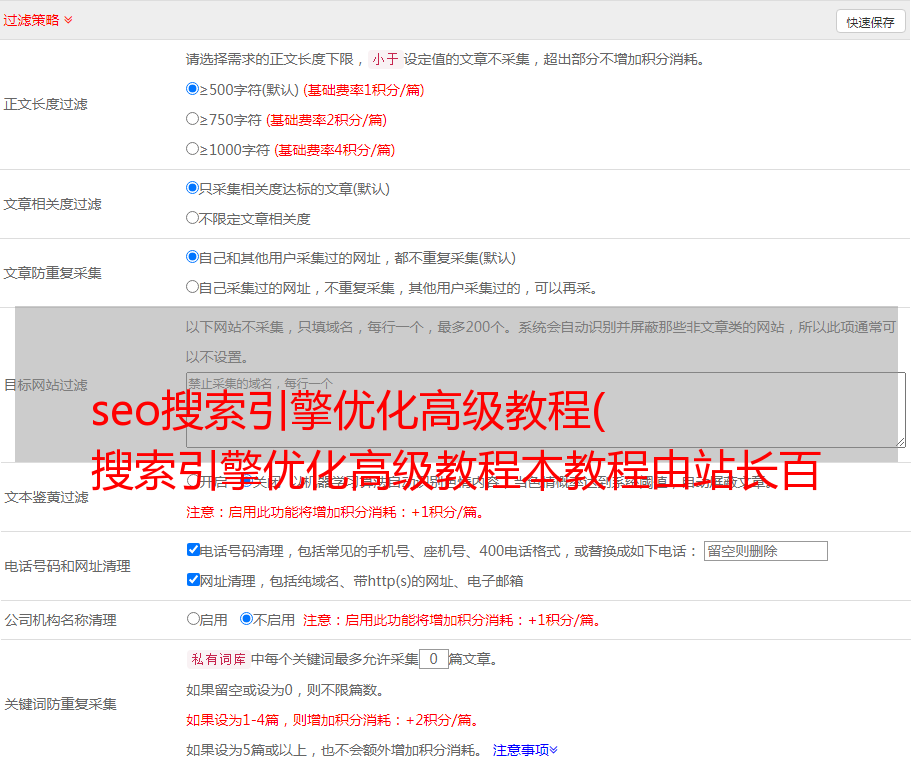Collapse the 过滤策略 section chevron
The height and width of the screenshot is (768, 912).
pyautogui.click(x=68, y=20)
